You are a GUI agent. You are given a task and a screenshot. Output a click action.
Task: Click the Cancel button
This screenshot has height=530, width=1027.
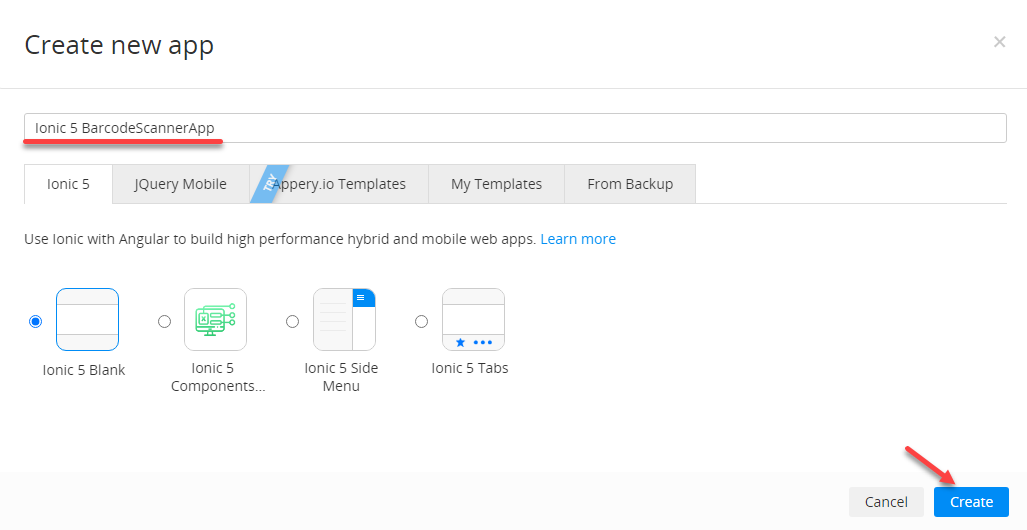tap(886, 502)
